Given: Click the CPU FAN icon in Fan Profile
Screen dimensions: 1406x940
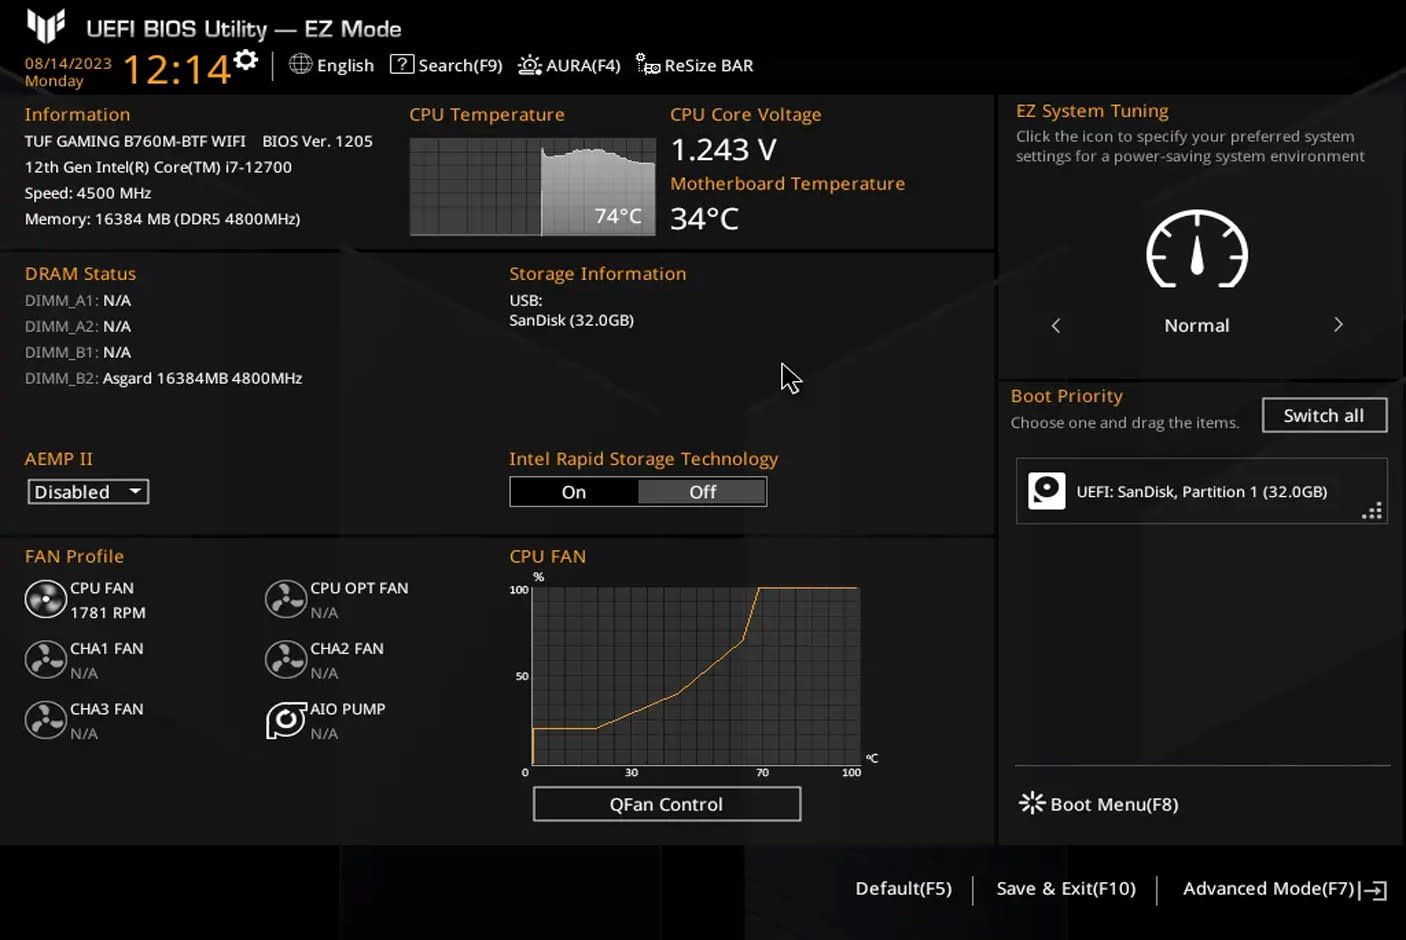Looking at the screenshot, I should 46,599.
